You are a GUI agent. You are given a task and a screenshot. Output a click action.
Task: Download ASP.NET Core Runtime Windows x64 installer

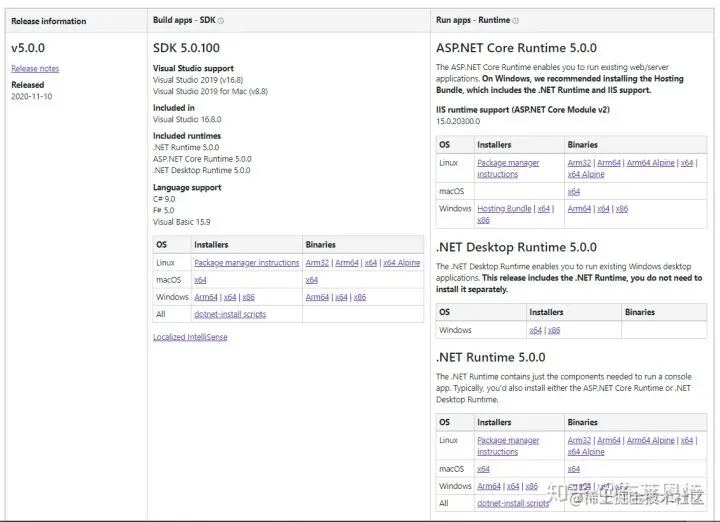544,208
